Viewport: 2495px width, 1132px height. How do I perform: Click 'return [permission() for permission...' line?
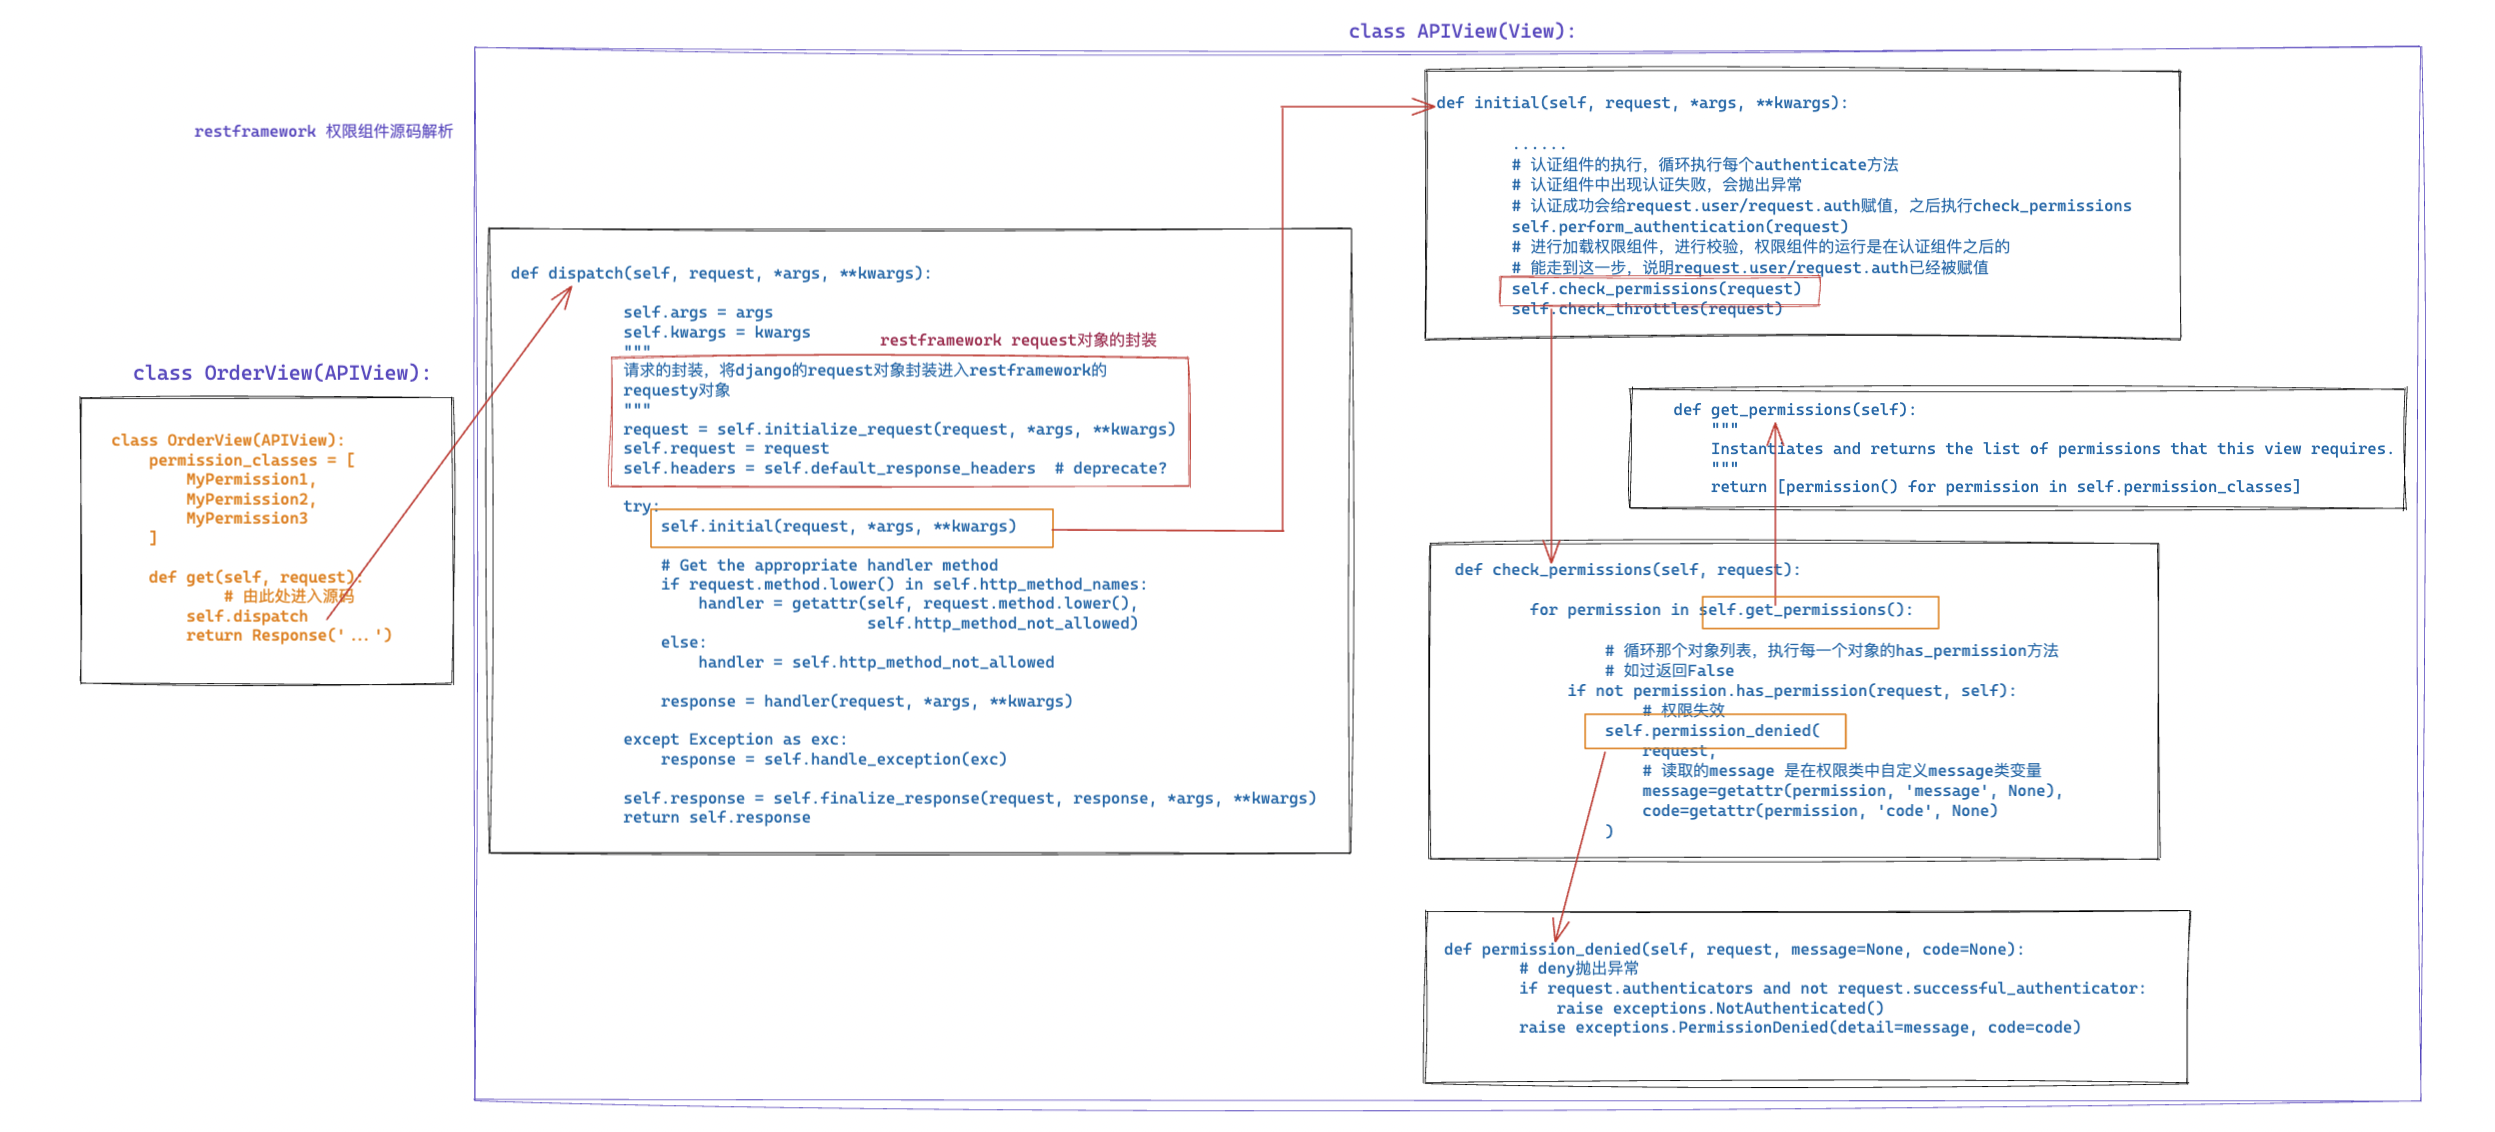pos(2004,487)
